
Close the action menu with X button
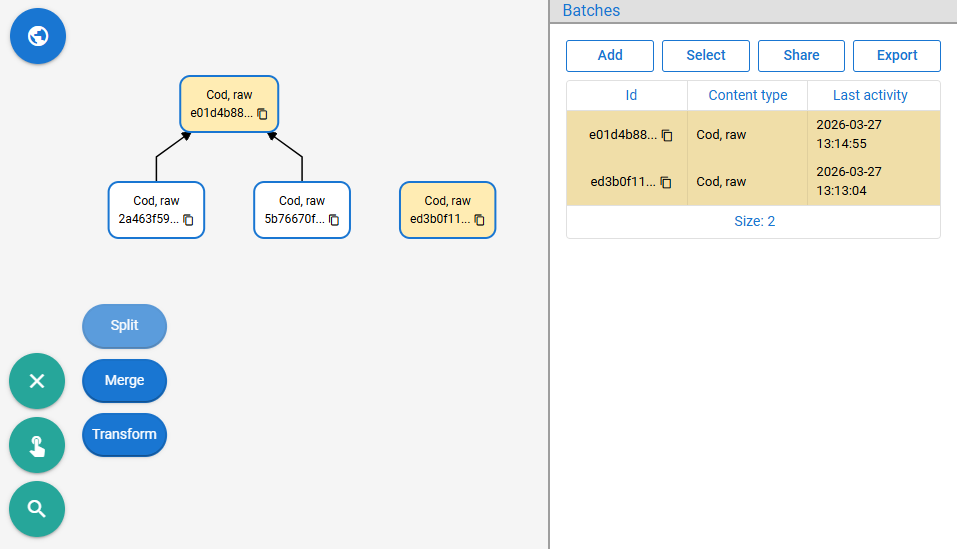37,381
